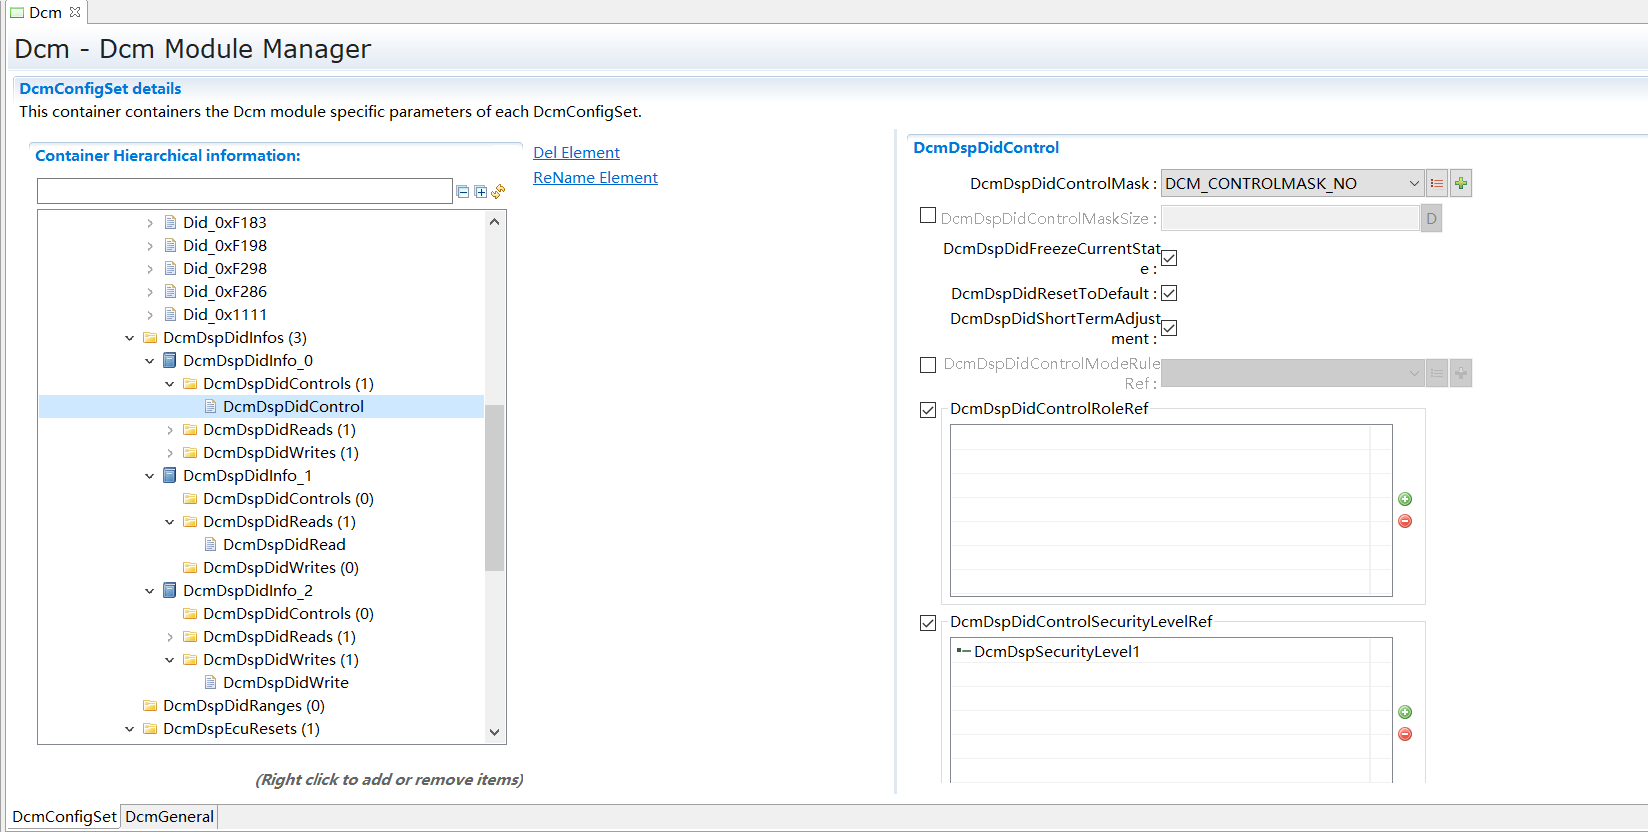Click list icon beside DcmDspDidControlMask dropdown
Screen dimensions: 1648x832
click(x=1437, y=183)
